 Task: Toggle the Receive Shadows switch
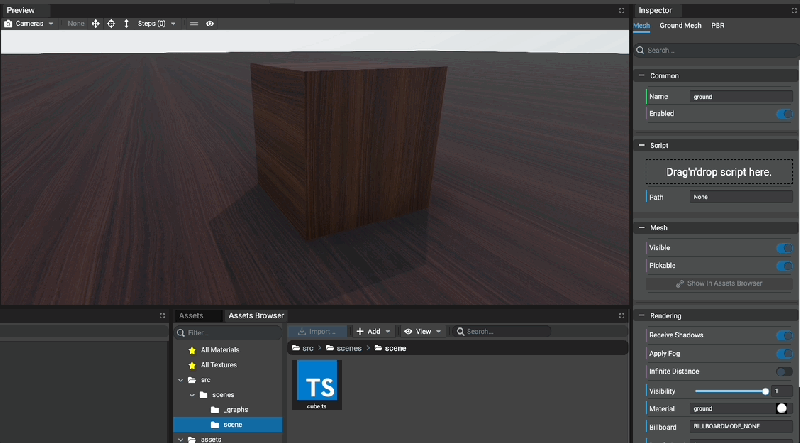click(x=783, y=335)
